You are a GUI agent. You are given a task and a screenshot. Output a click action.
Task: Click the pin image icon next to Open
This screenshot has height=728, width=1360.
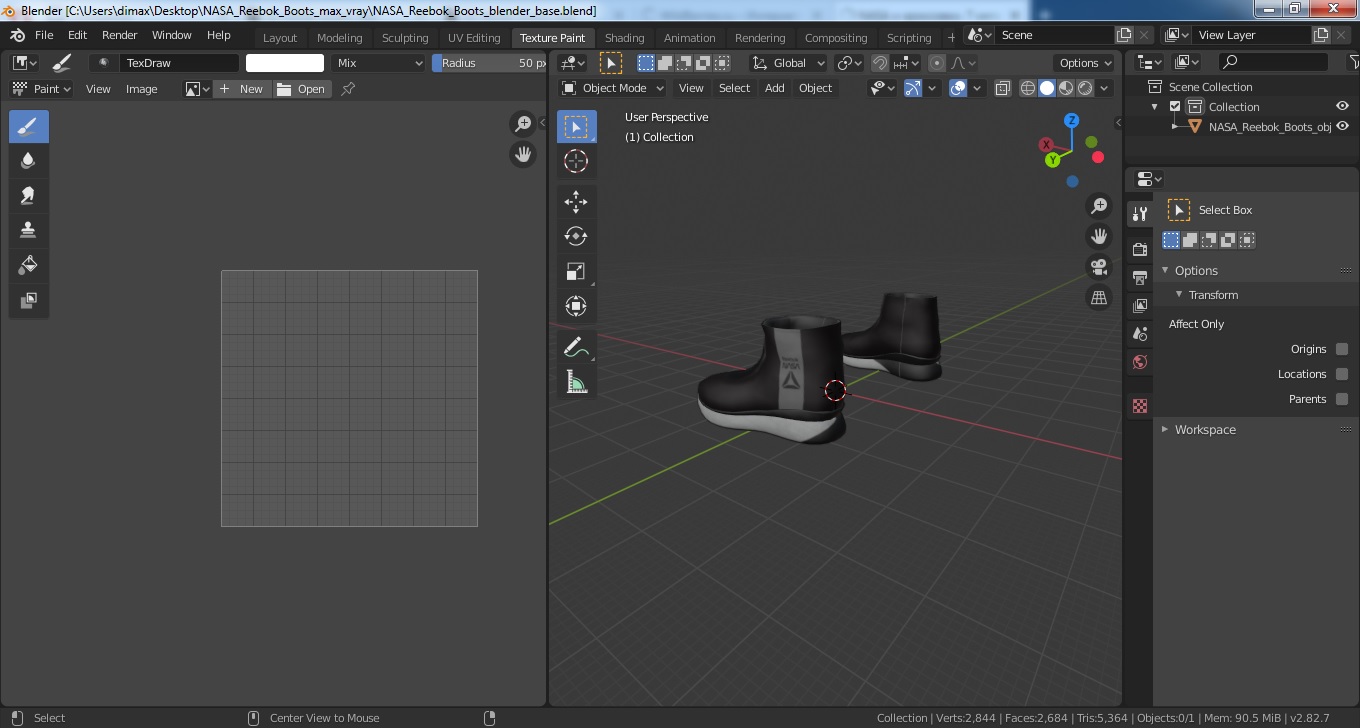click(x=348, y=89)
